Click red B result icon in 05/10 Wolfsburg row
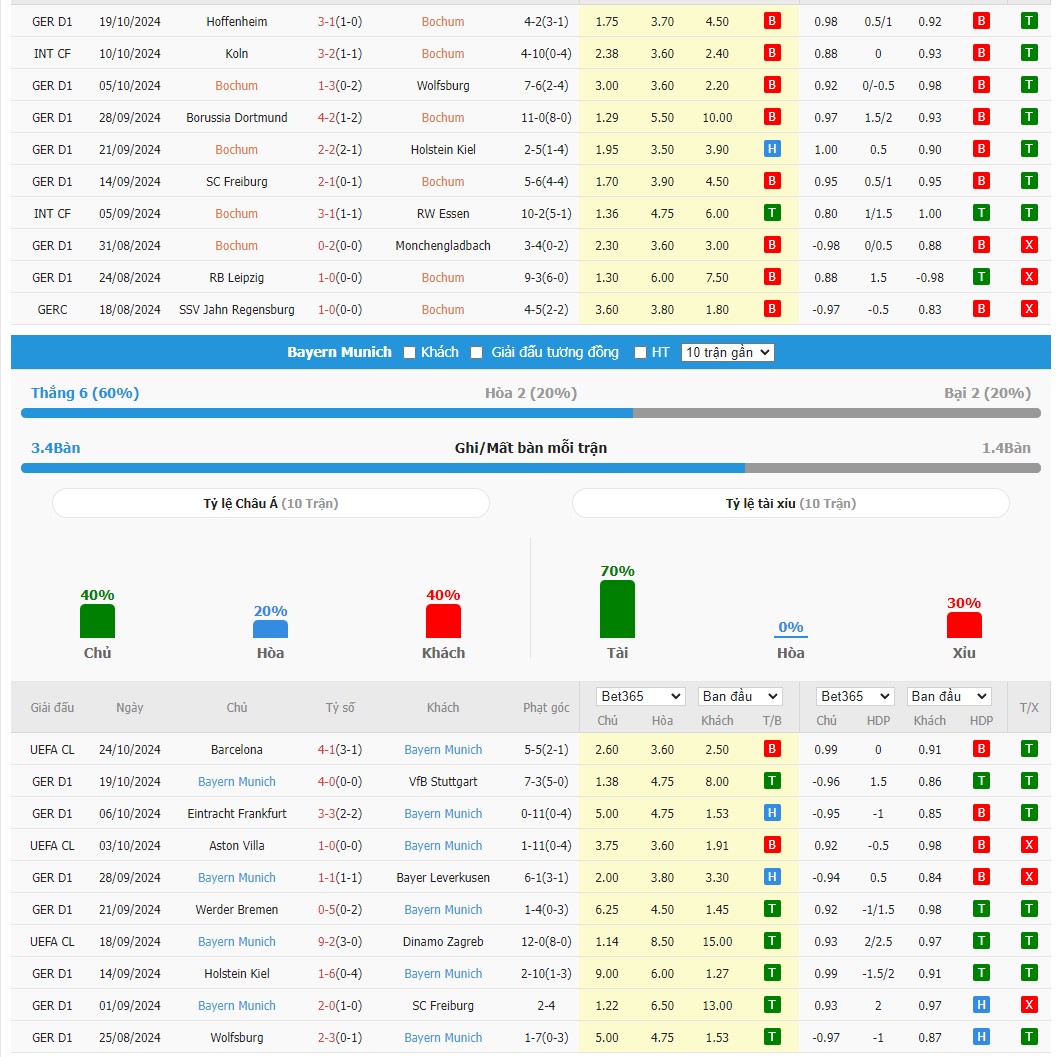Image resolution: width=1061 pixels, height=1057 pixels. click(x=772, y=85)
